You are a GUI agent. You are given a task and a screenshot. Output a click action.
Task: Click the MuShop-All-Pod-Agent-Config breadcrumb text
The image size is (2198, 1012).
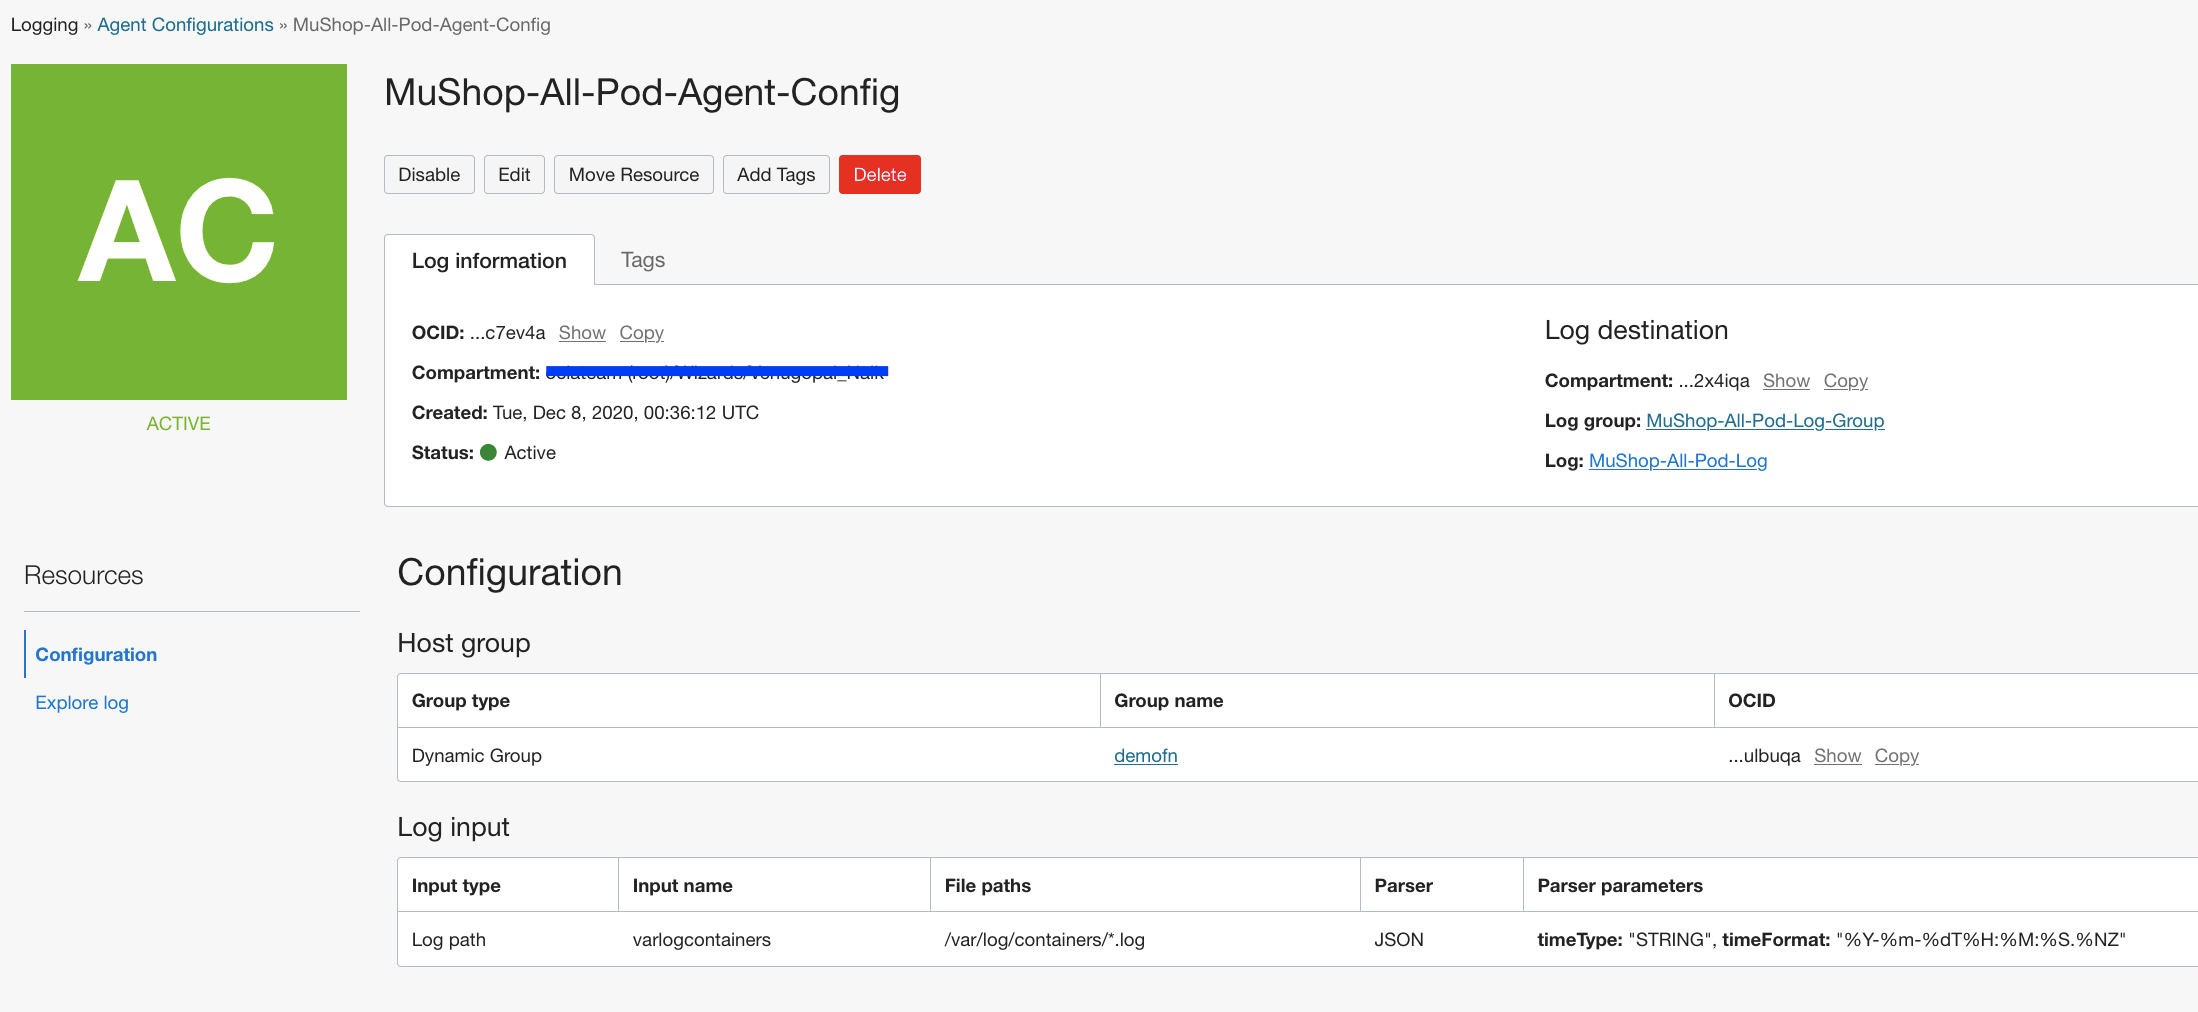421,25
